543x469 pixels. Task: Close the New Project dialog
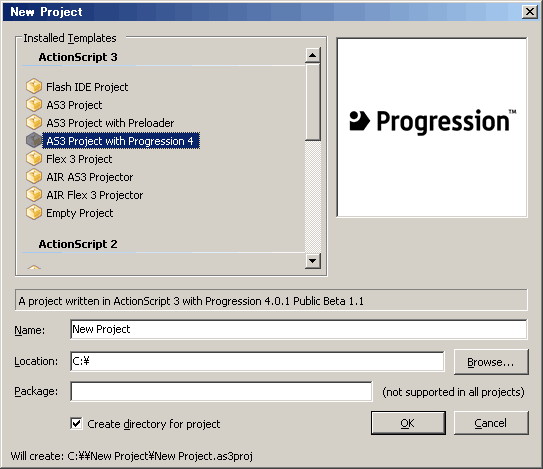click(x=530, y=12)
